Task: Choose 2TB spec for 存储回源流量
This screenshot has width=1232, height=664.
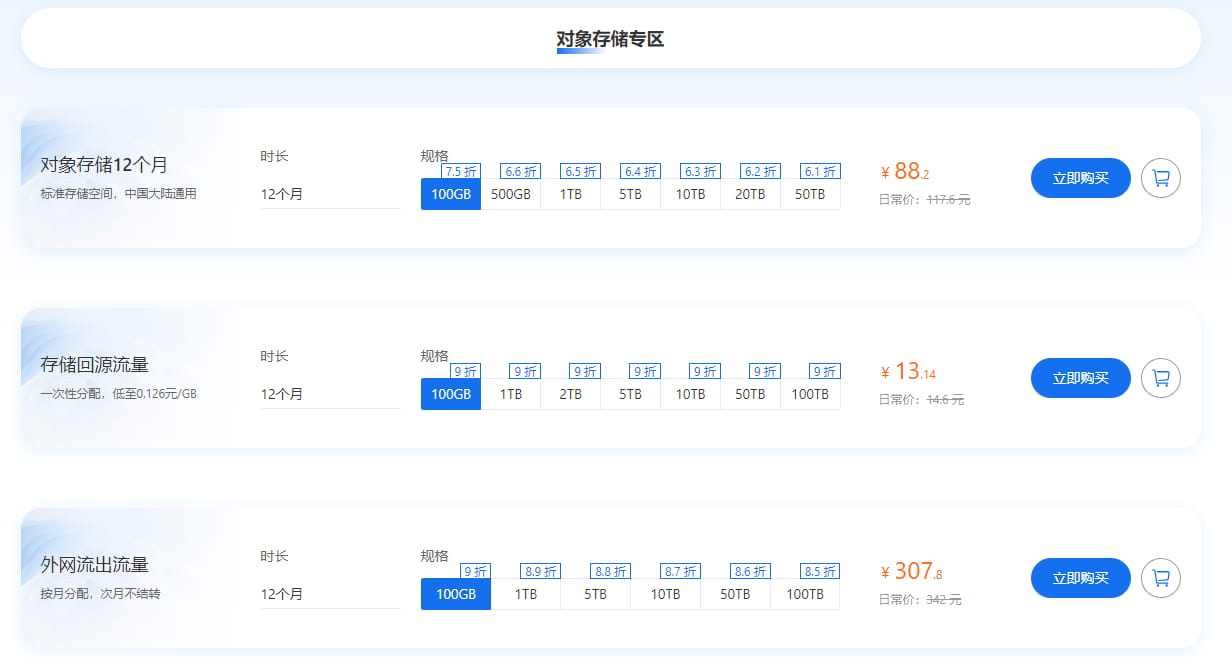Action: pos(571,394)
